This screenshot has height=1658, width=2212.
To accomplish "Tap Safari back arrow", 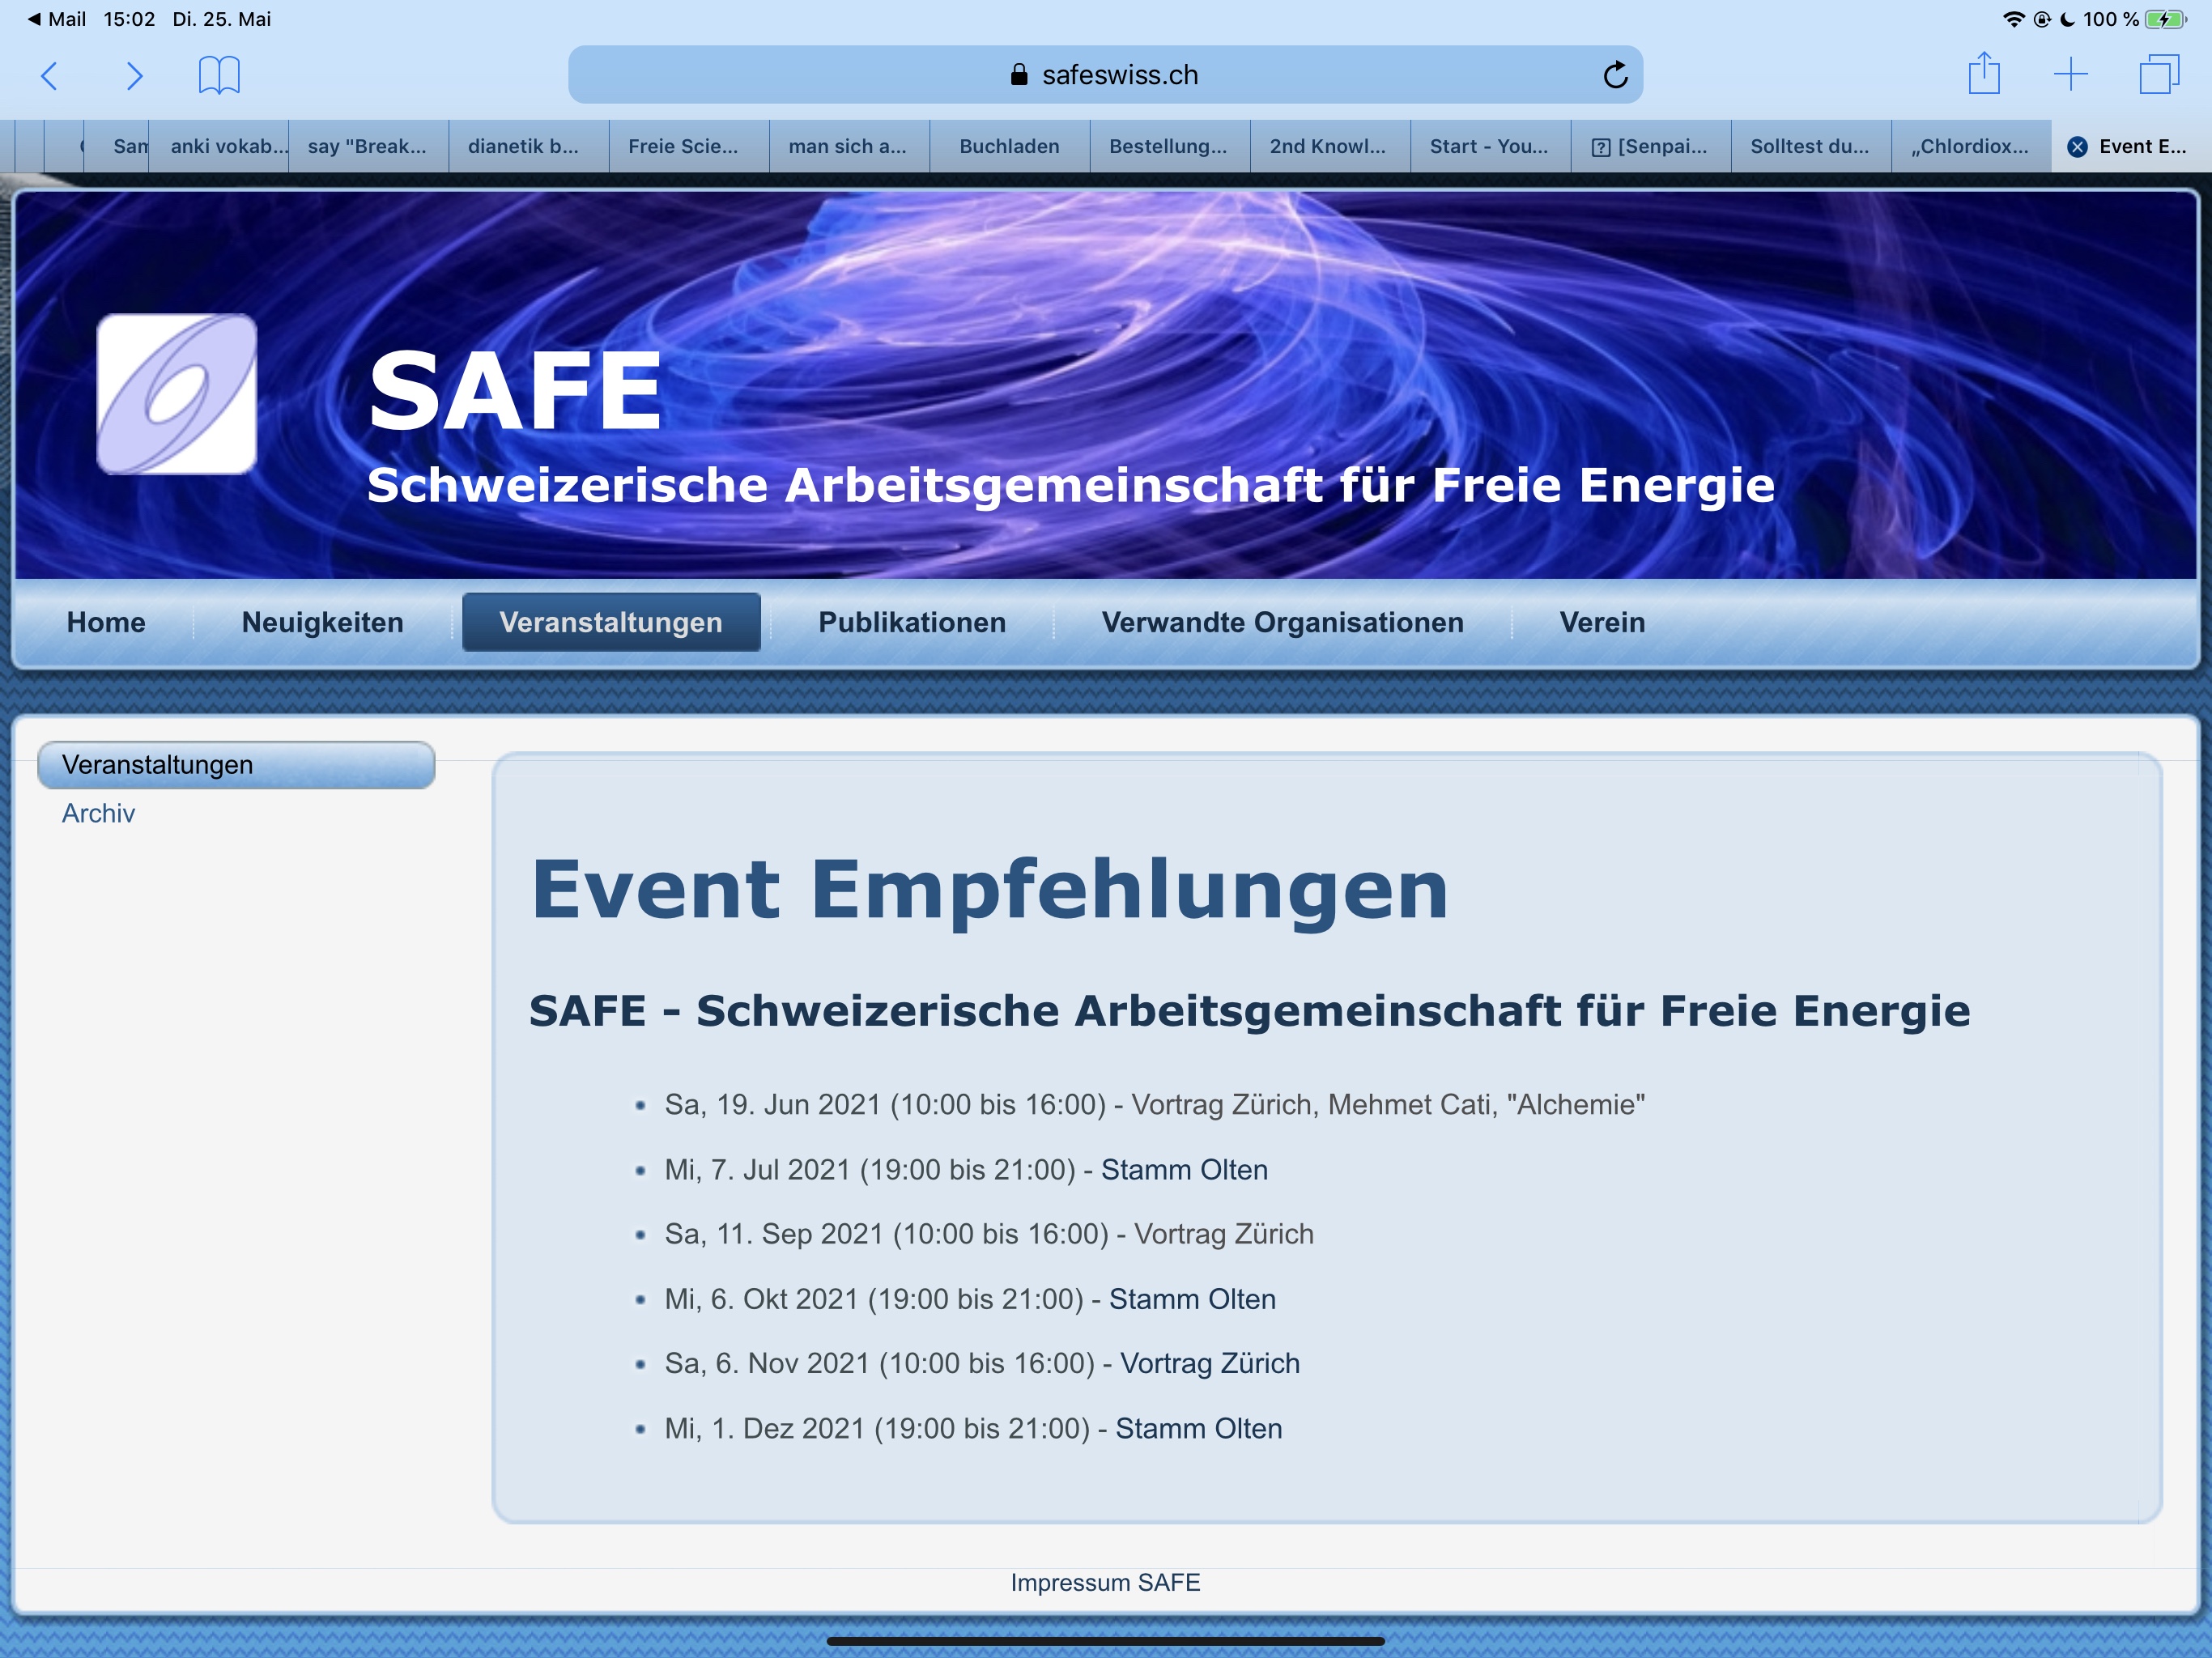I will [x=49, y=75].
